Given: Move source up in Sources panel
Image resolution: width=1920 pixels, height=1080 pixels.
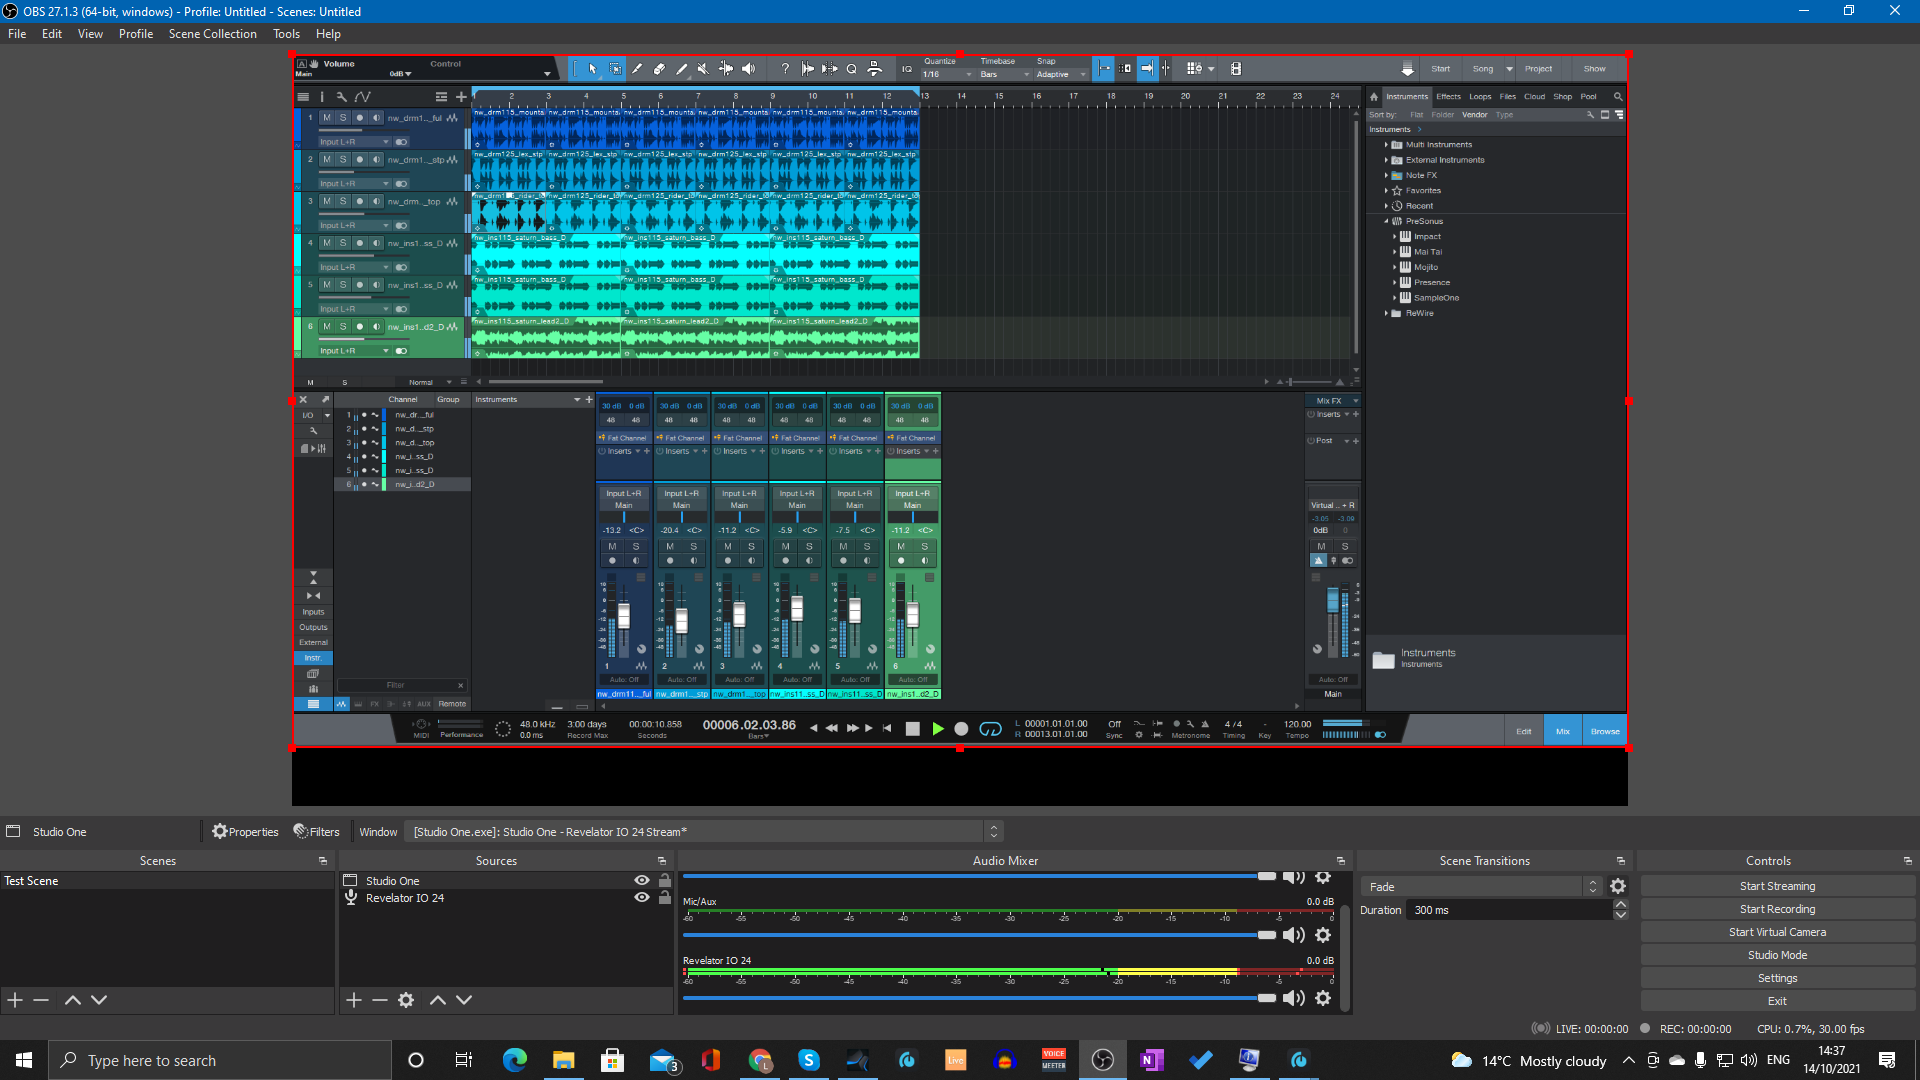Looking at the screenshot, I should coord(438,1000).
